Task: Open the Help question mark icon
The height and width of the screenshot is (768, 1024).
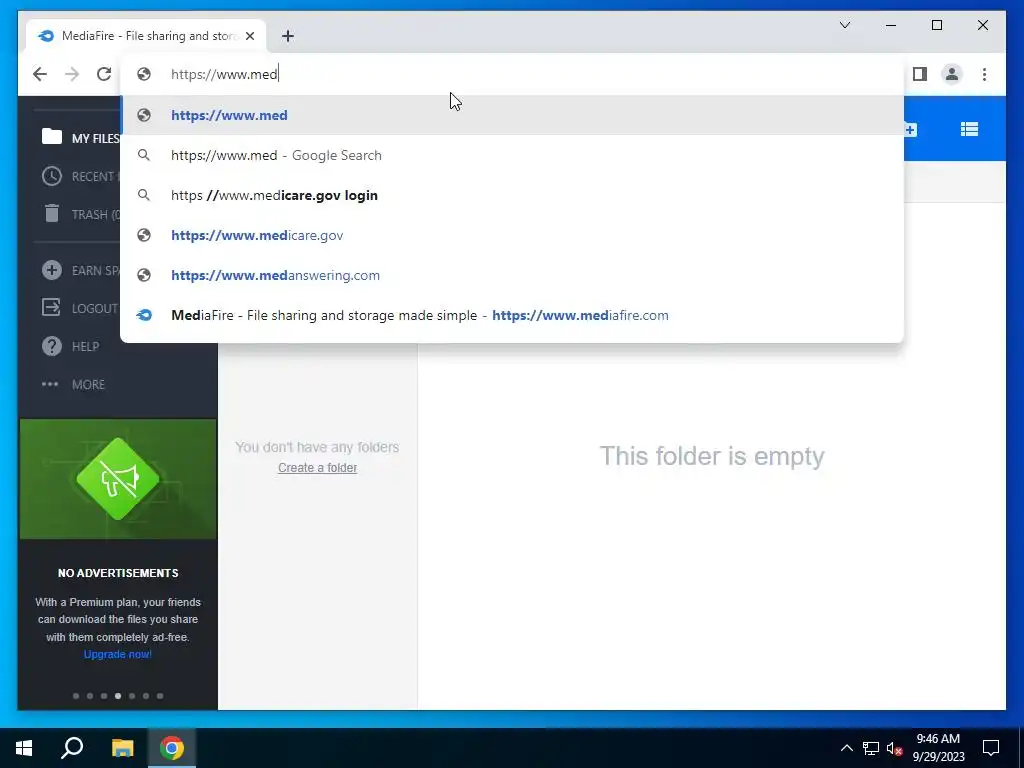Action: click(x=52, y=346)
